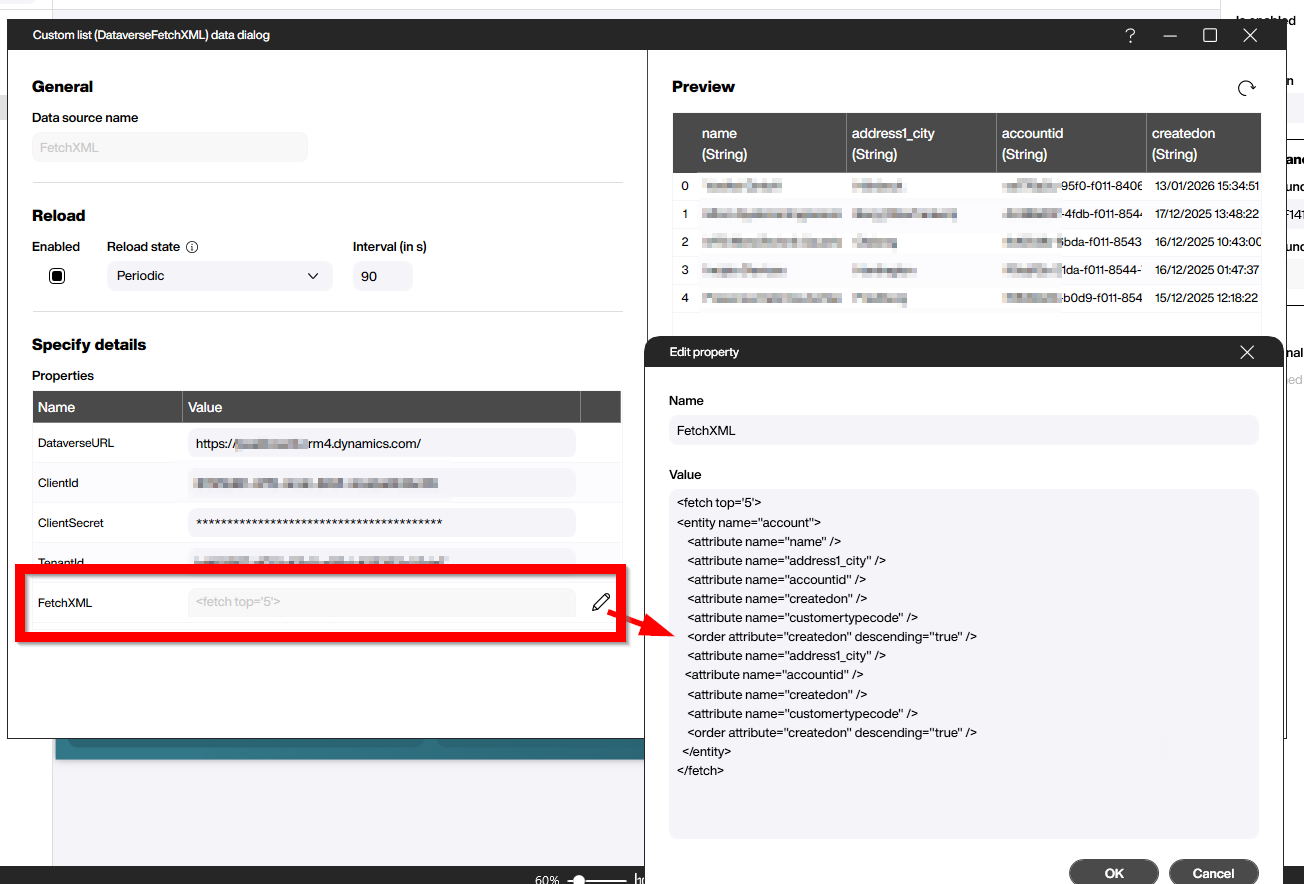Minimize the data dialog window
The image size is (1304, 884).
[1170, 35]
